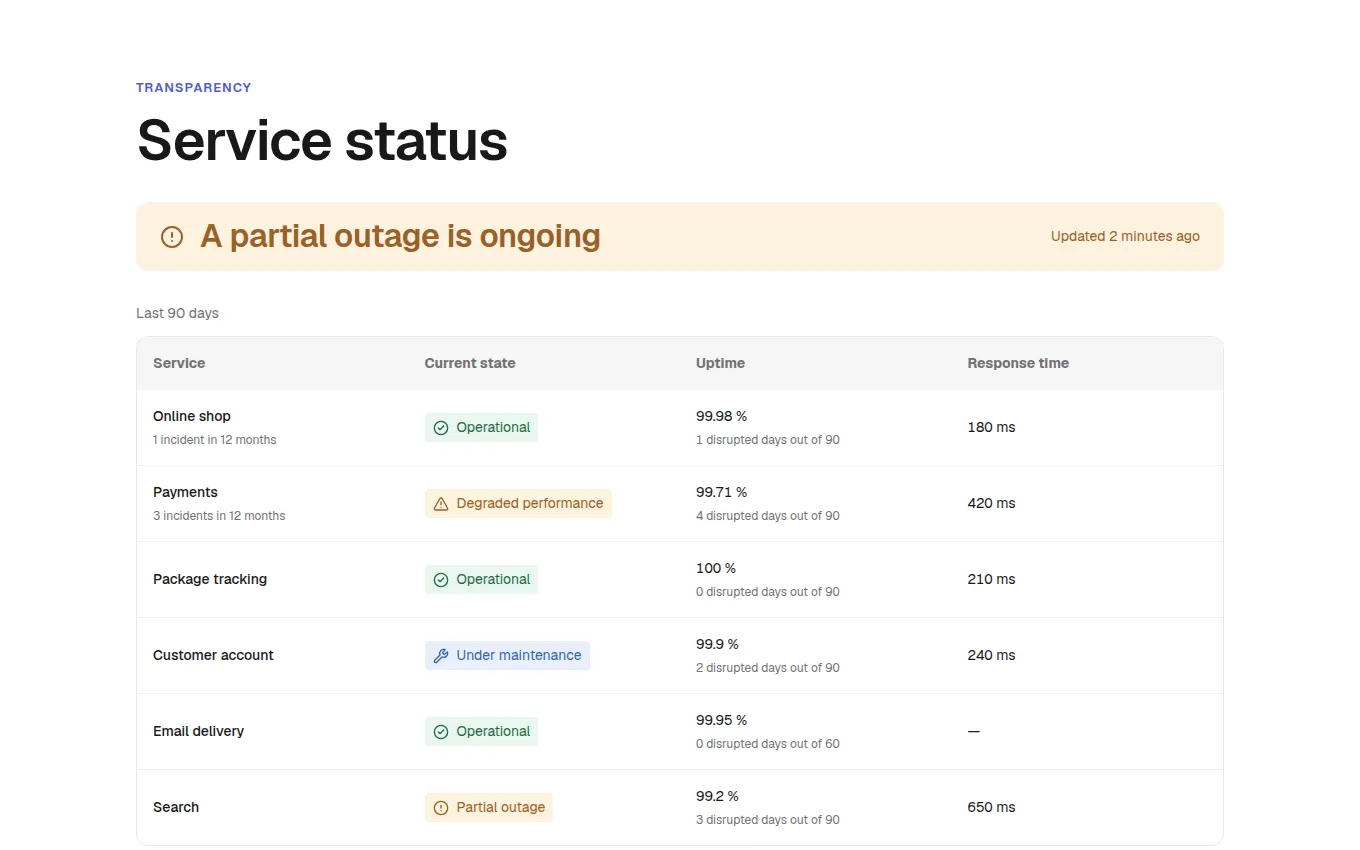Select the Customer account service name
The height and width of the screenshot is (850, 1360).
click(213, 655)
